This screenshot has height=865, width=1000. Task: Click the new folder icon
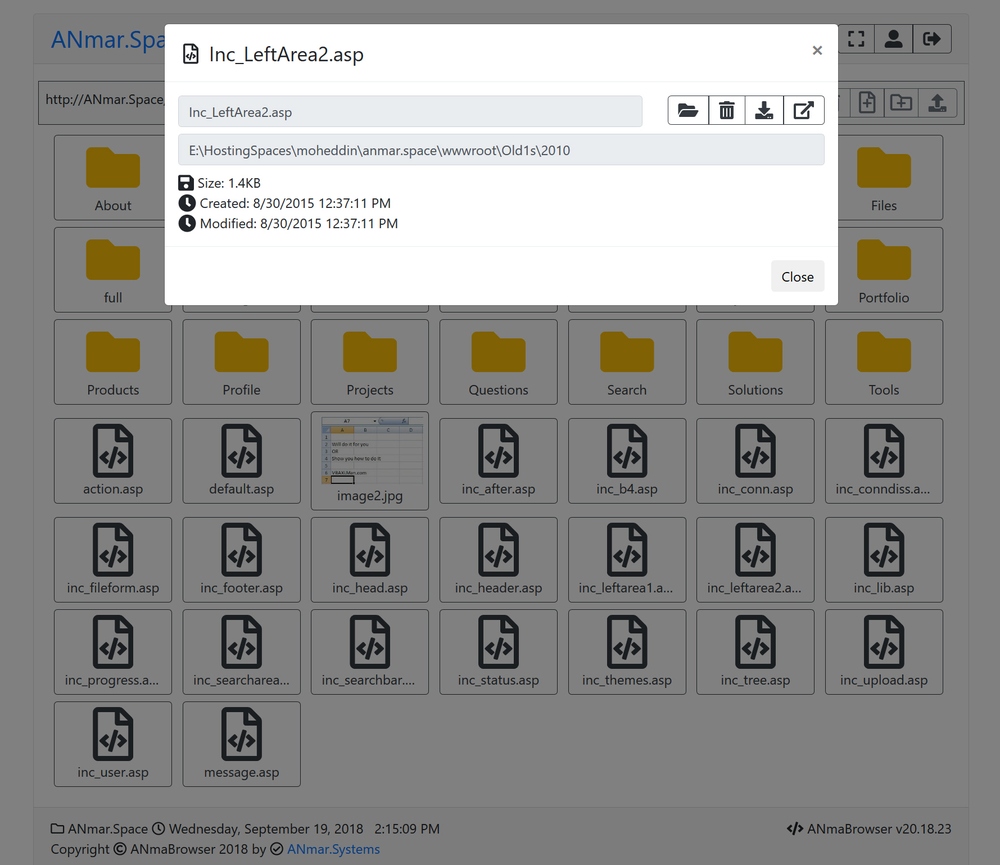point(901,102)
